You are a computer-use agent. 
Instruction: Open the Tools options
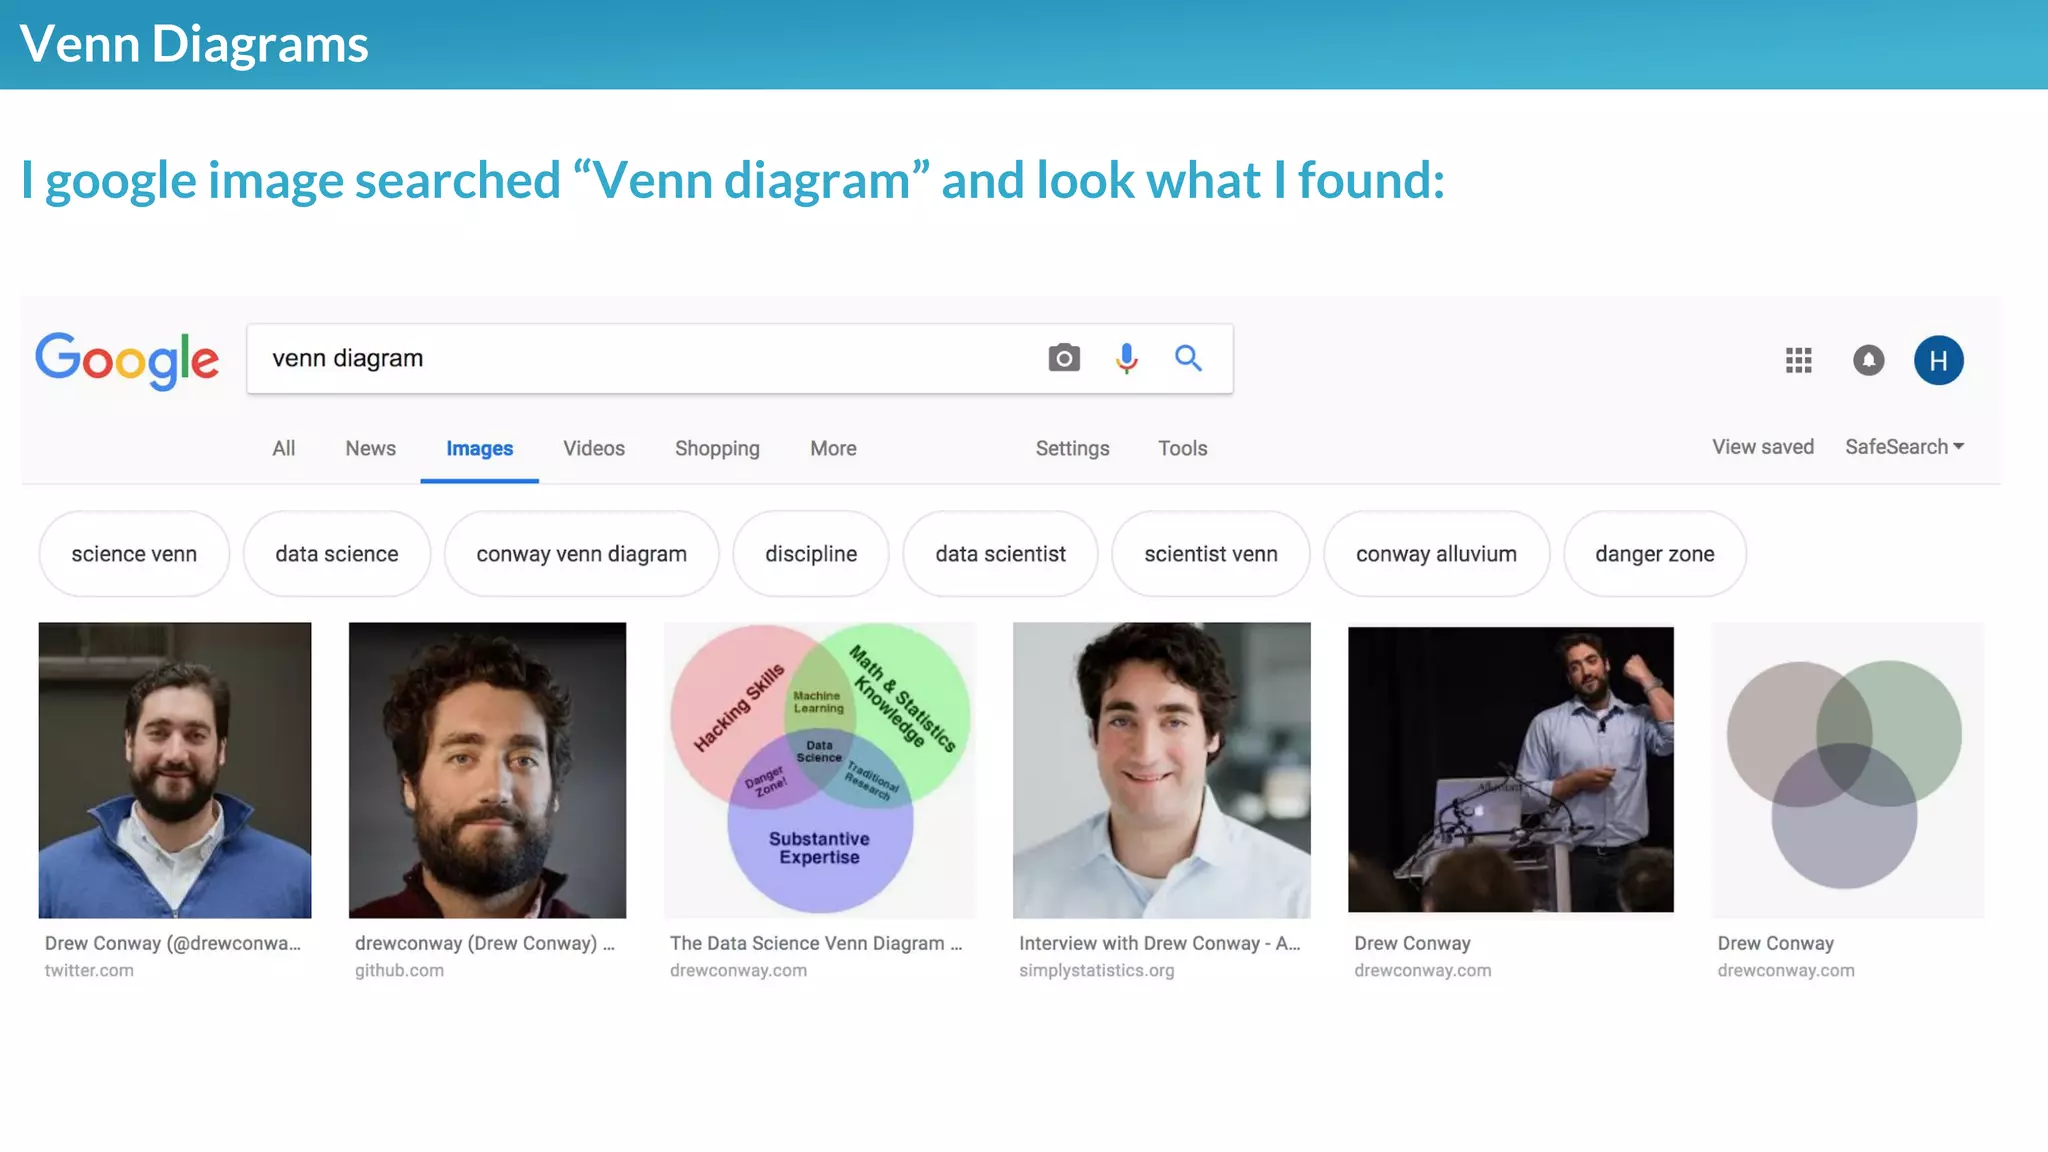pos(1183,448)
